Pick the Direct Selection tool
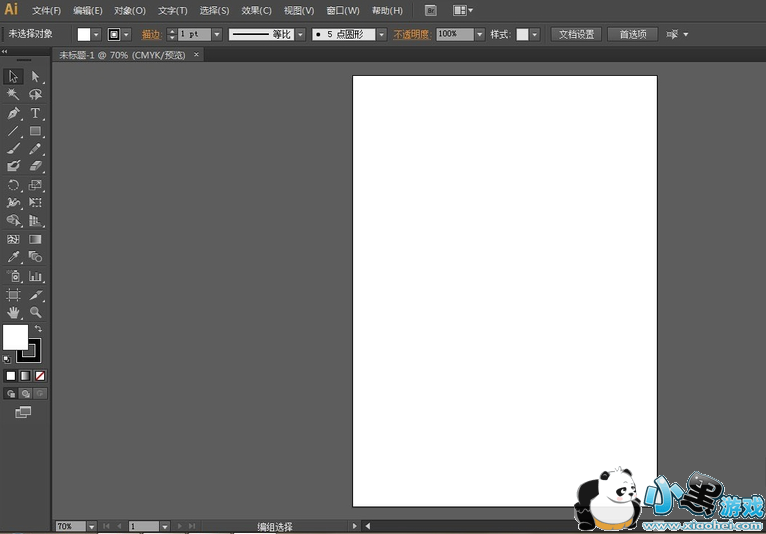Screen dimensions: 766x534 [36, 76]
